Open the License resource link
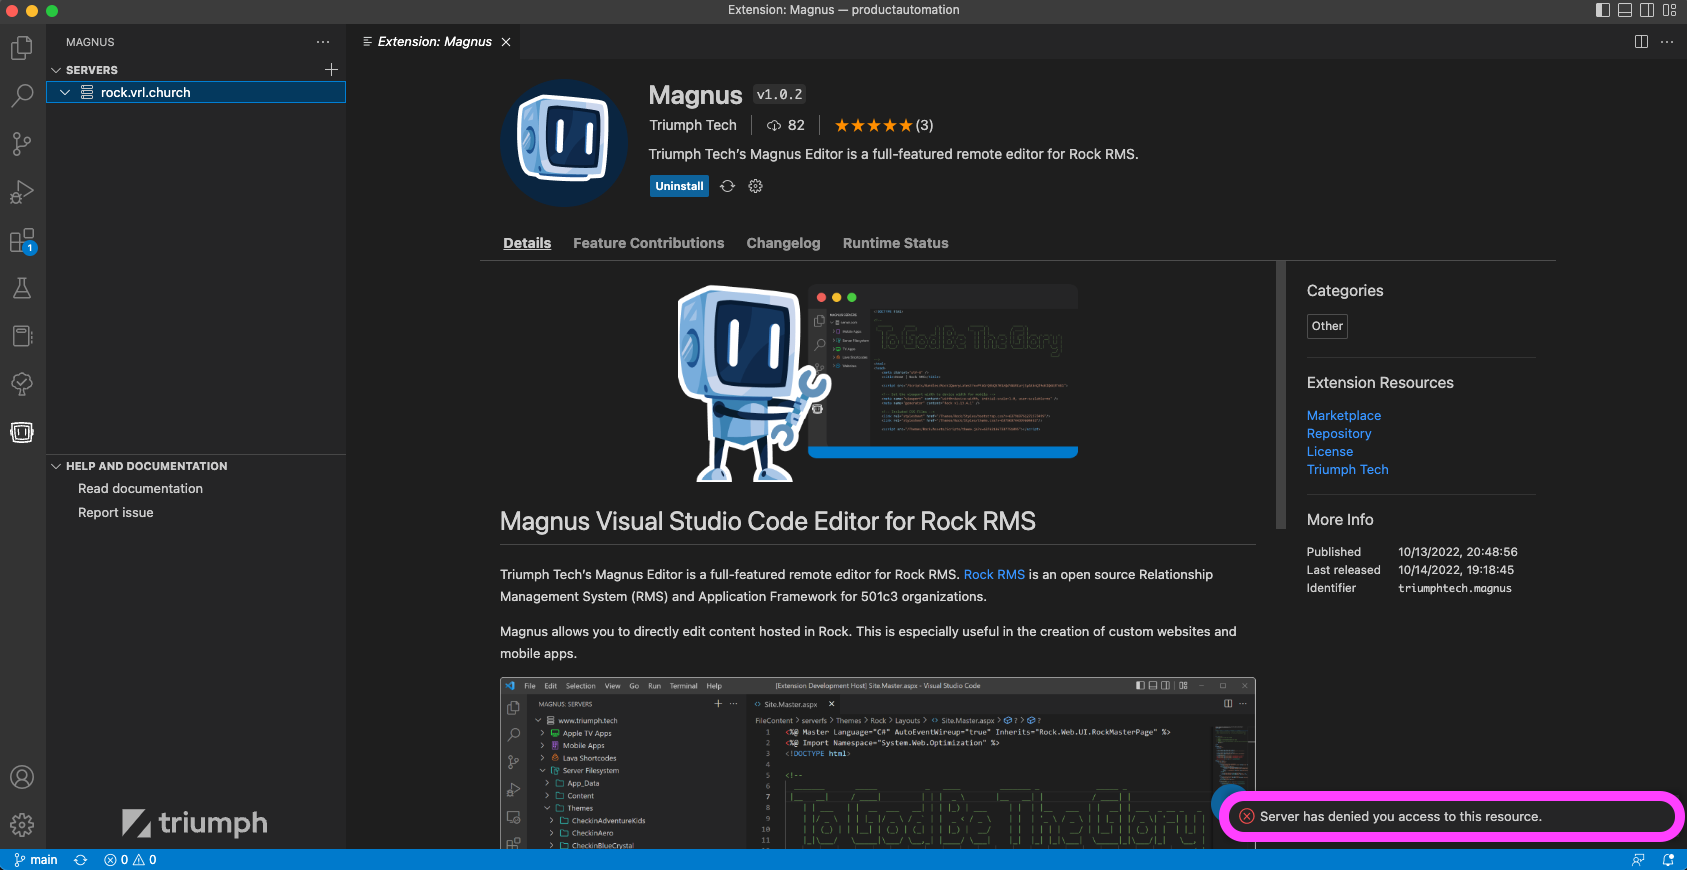 click(x=1329, y=452)
